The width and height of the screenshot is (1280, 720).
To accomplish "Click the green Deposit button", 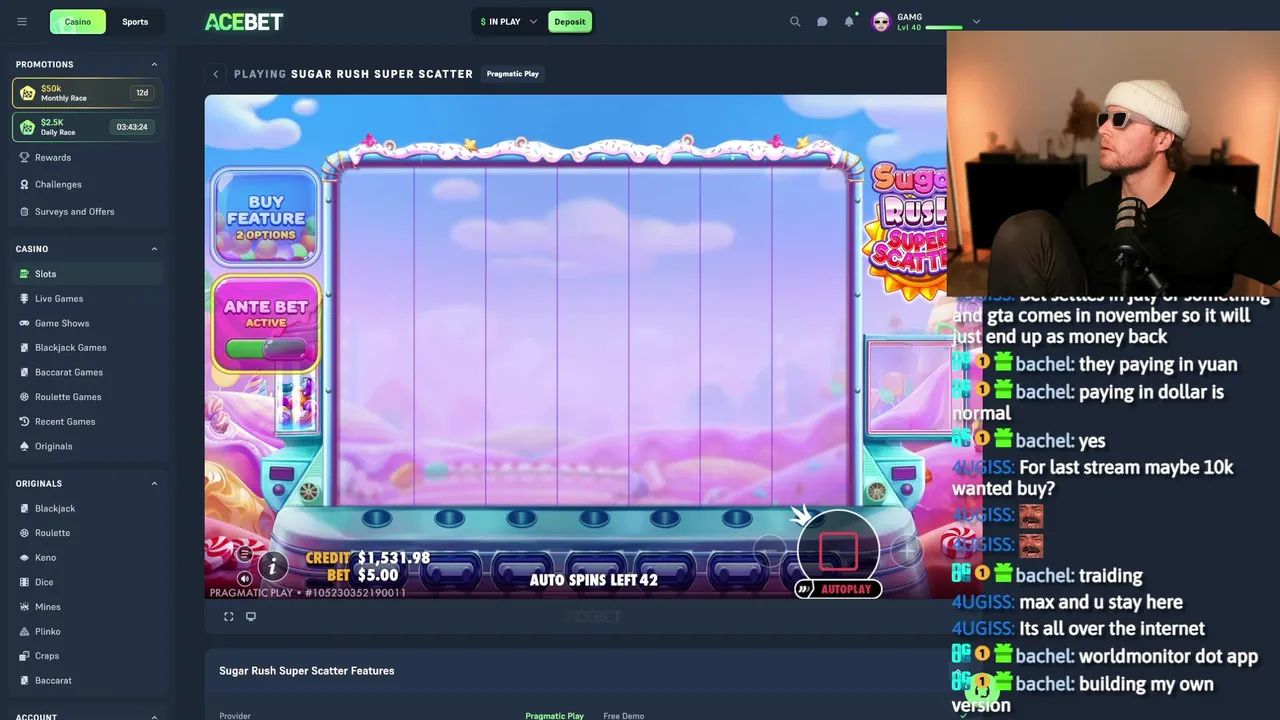I will tap(570, 21).
